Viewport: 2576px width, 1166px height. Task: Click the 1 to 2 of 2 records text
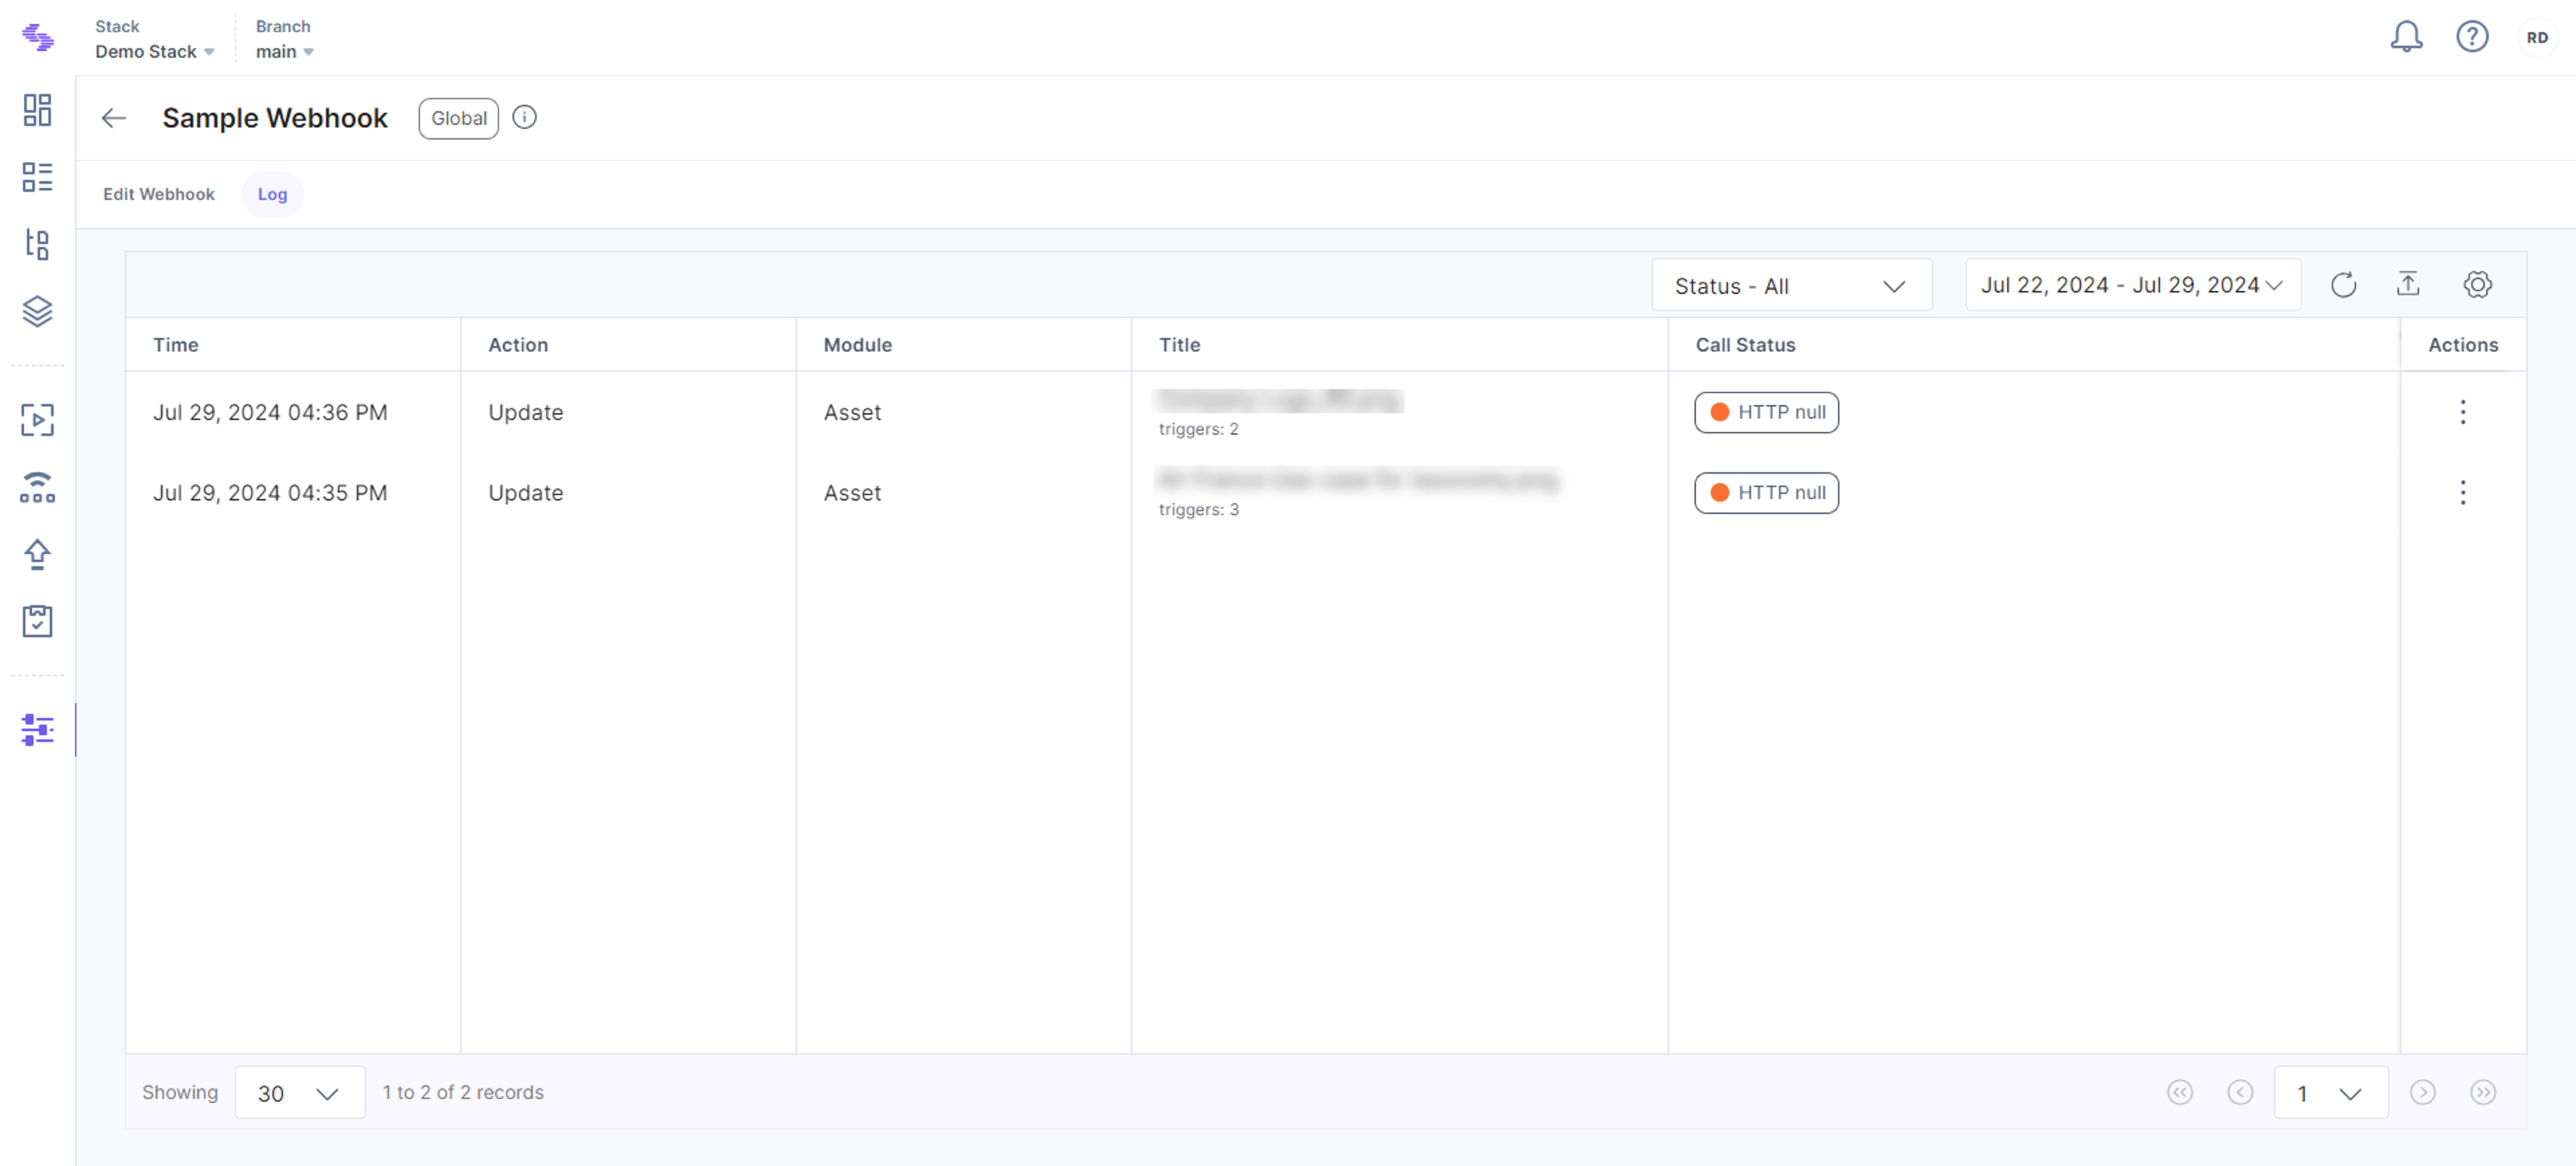pyautogui.click(x=463, y=1092)
